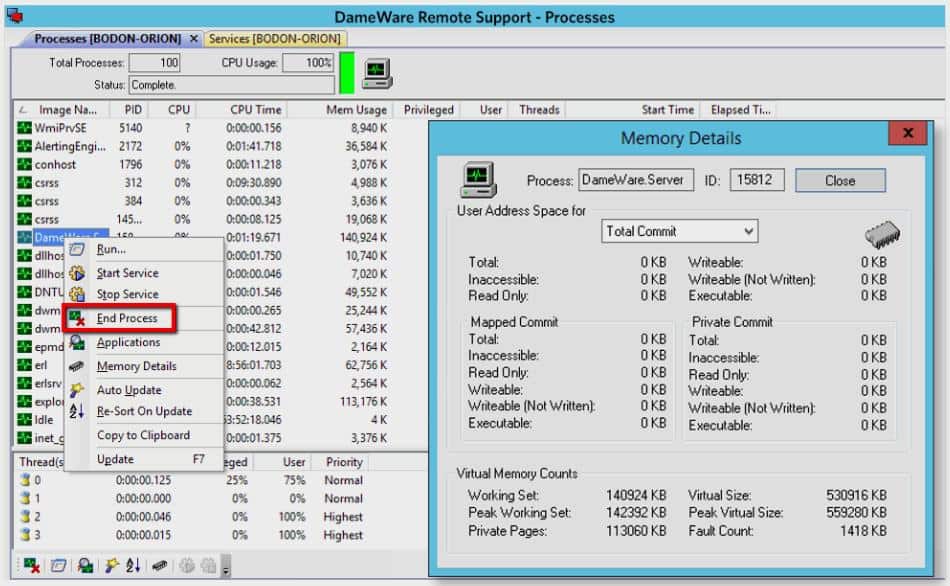This screenshot has width=950, height=586.
Task: Click CPU Usage field showing 100%
Action: pos(308,63)
